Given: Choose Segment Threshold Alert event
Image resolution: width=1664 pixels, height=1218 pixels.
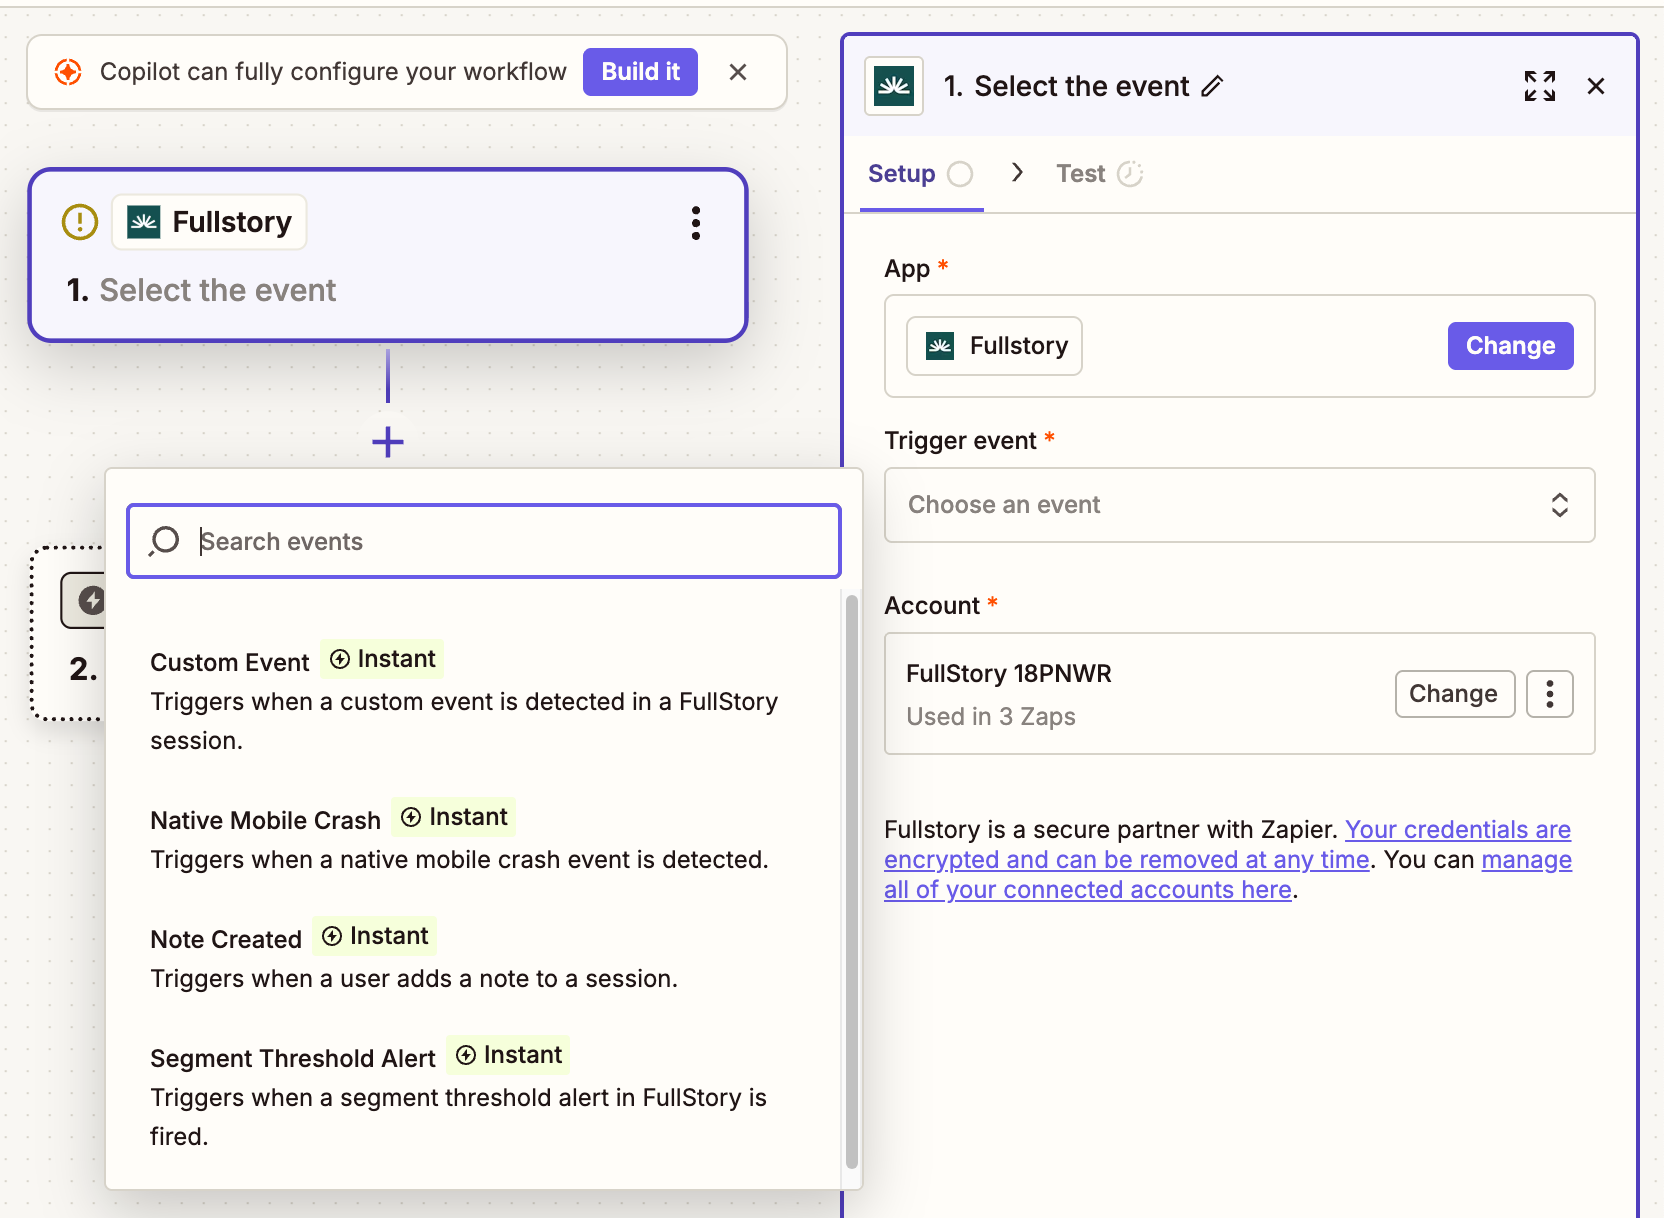Looking at the screenshot, I should tap(292, 1058).
